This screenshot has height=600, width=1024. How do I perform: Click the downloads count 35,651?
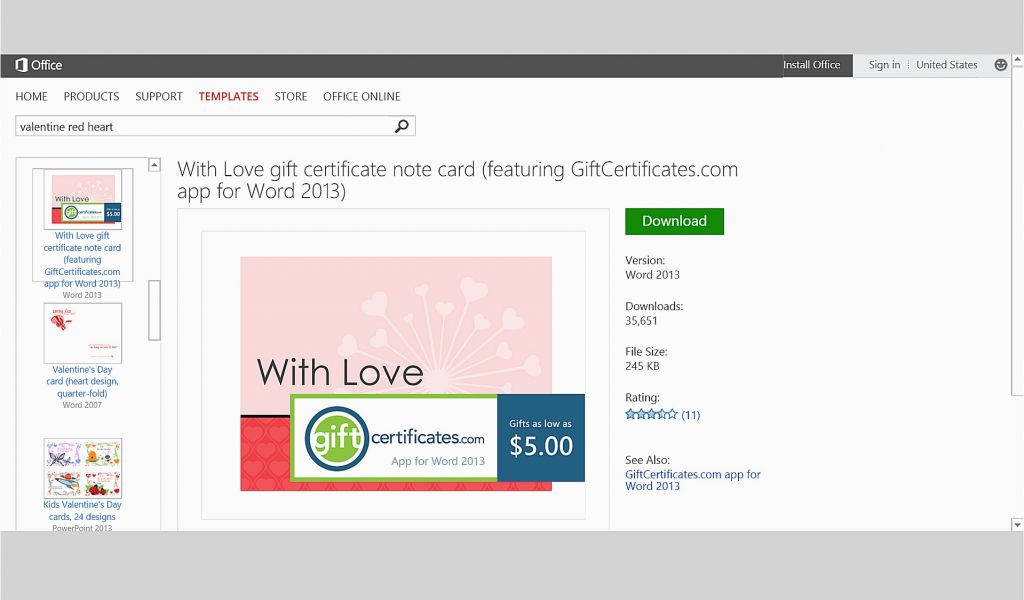pos(641,321)
